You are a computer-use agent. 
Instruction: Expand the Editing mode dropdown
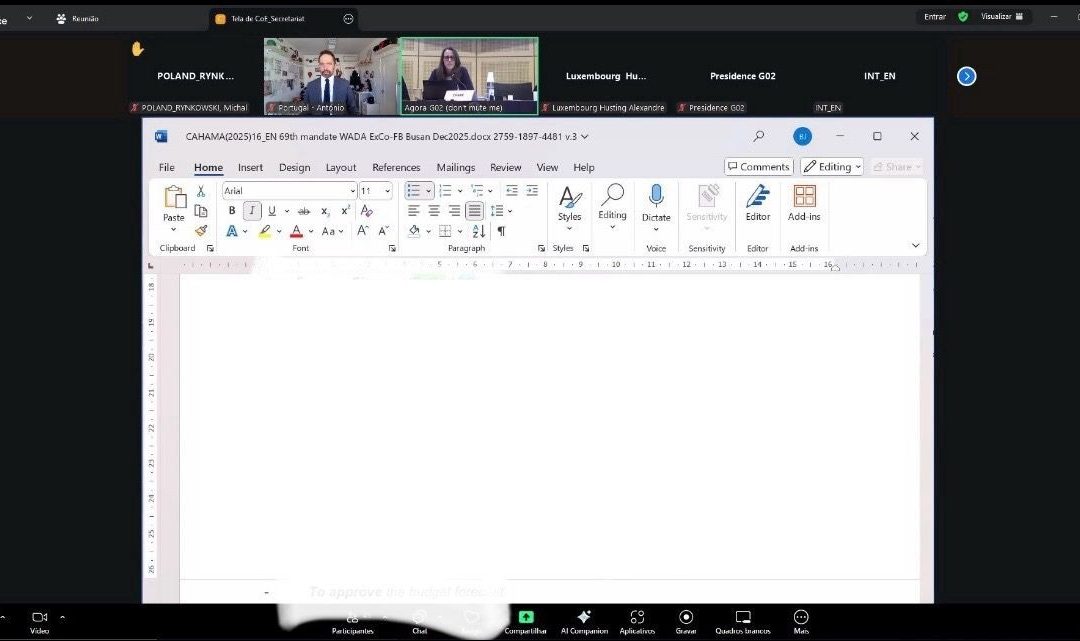(x=832, y=167)
